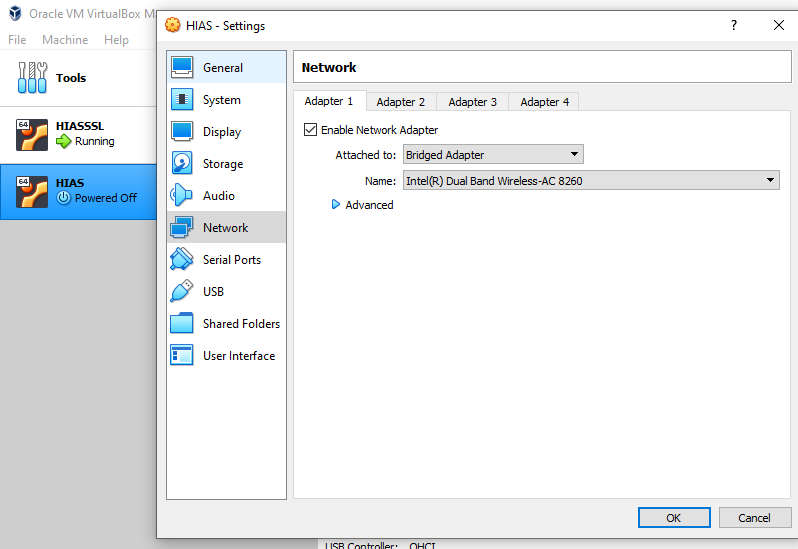Click green Running arrow status icon

[x=64, y=141]
